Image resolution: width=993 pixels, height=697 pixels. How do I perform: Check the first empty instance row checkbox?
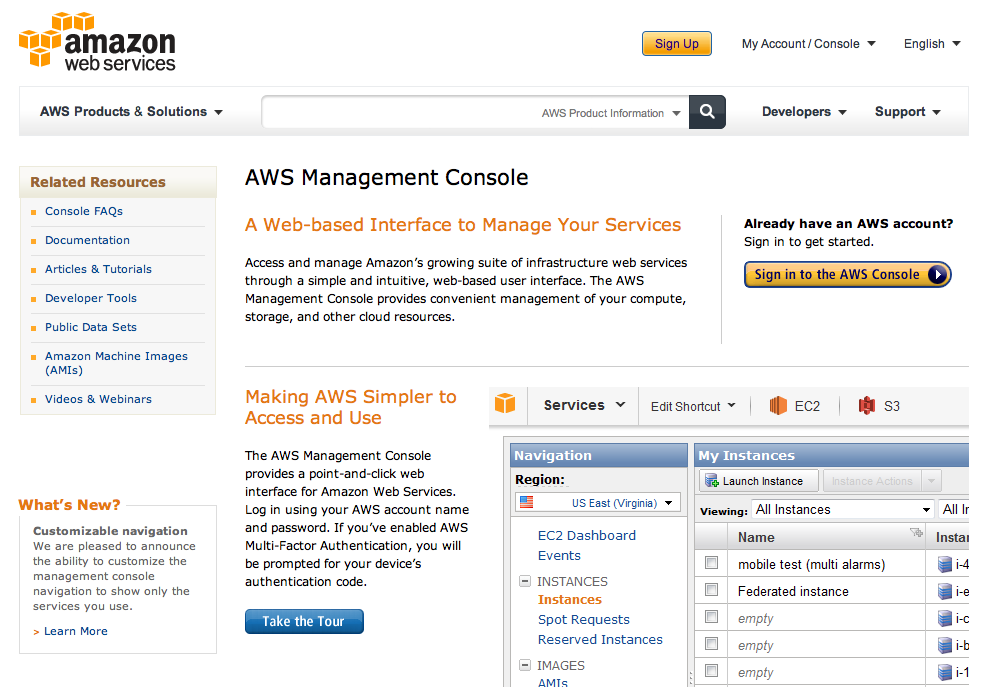point(712,617)
